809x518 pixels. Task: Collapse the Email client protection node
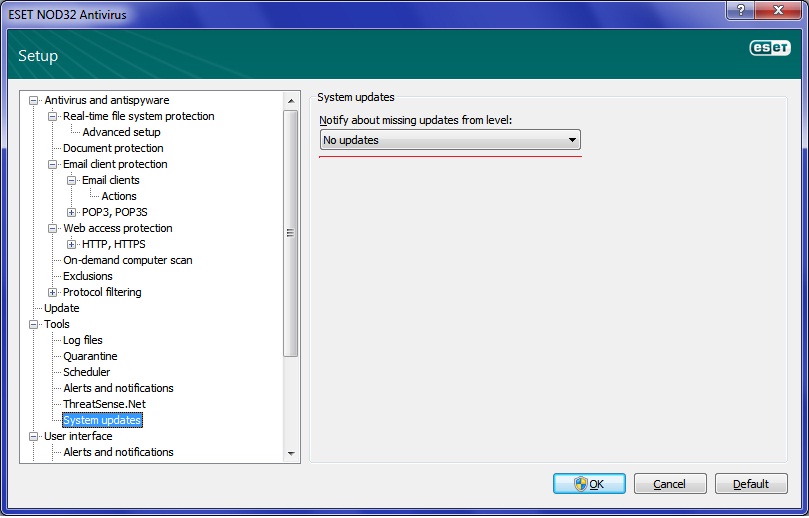[x=52, y=165]
